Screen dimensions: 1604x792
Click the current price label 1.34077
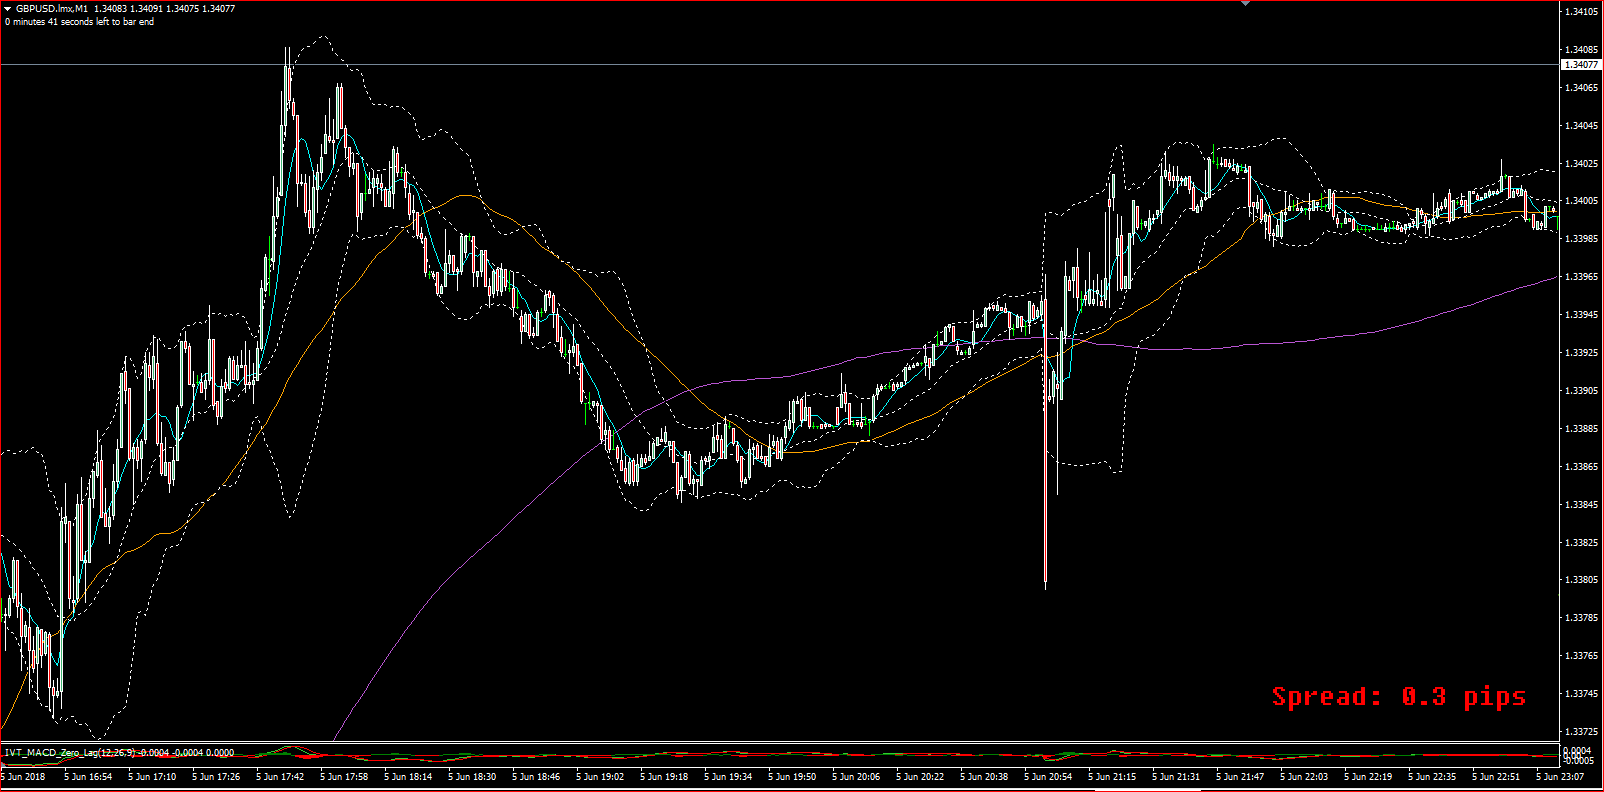[x=1580, y=65]
